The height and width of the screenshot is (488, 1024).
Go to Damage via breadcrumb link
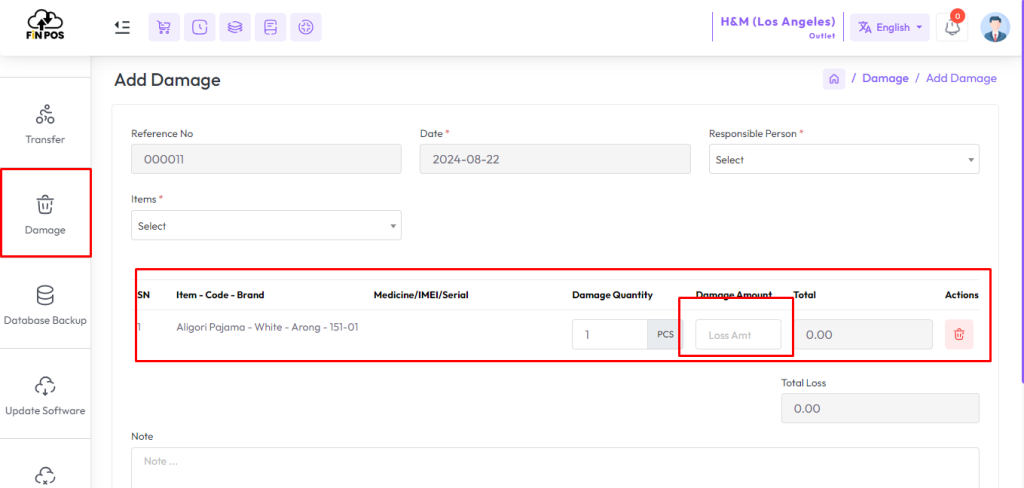pos(885,78)
